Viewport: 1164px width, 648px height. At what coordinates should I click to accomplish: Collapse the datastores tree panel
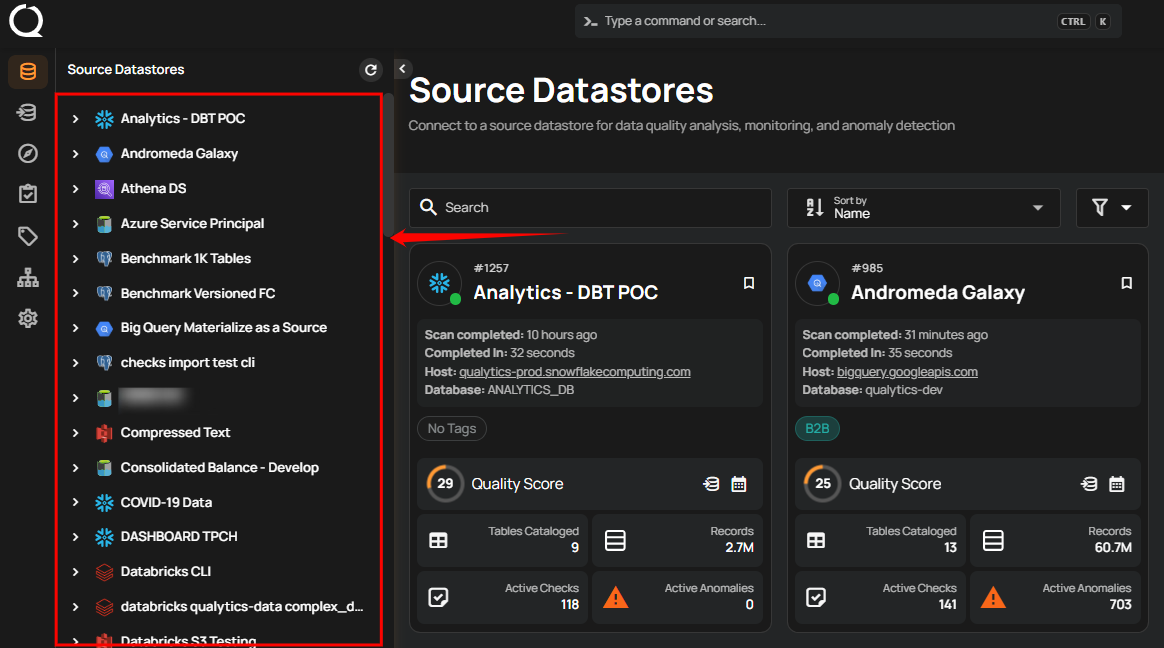tap(402, 69)
